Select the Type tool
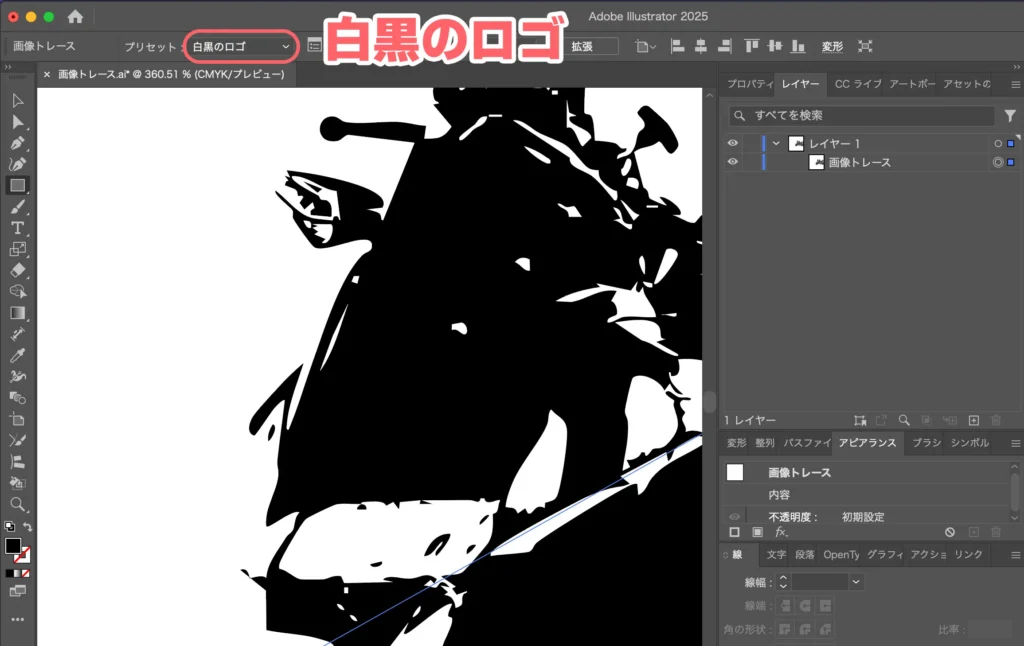Image resolution: width=1024 pixels, height=646 pixels. point(17,228)
